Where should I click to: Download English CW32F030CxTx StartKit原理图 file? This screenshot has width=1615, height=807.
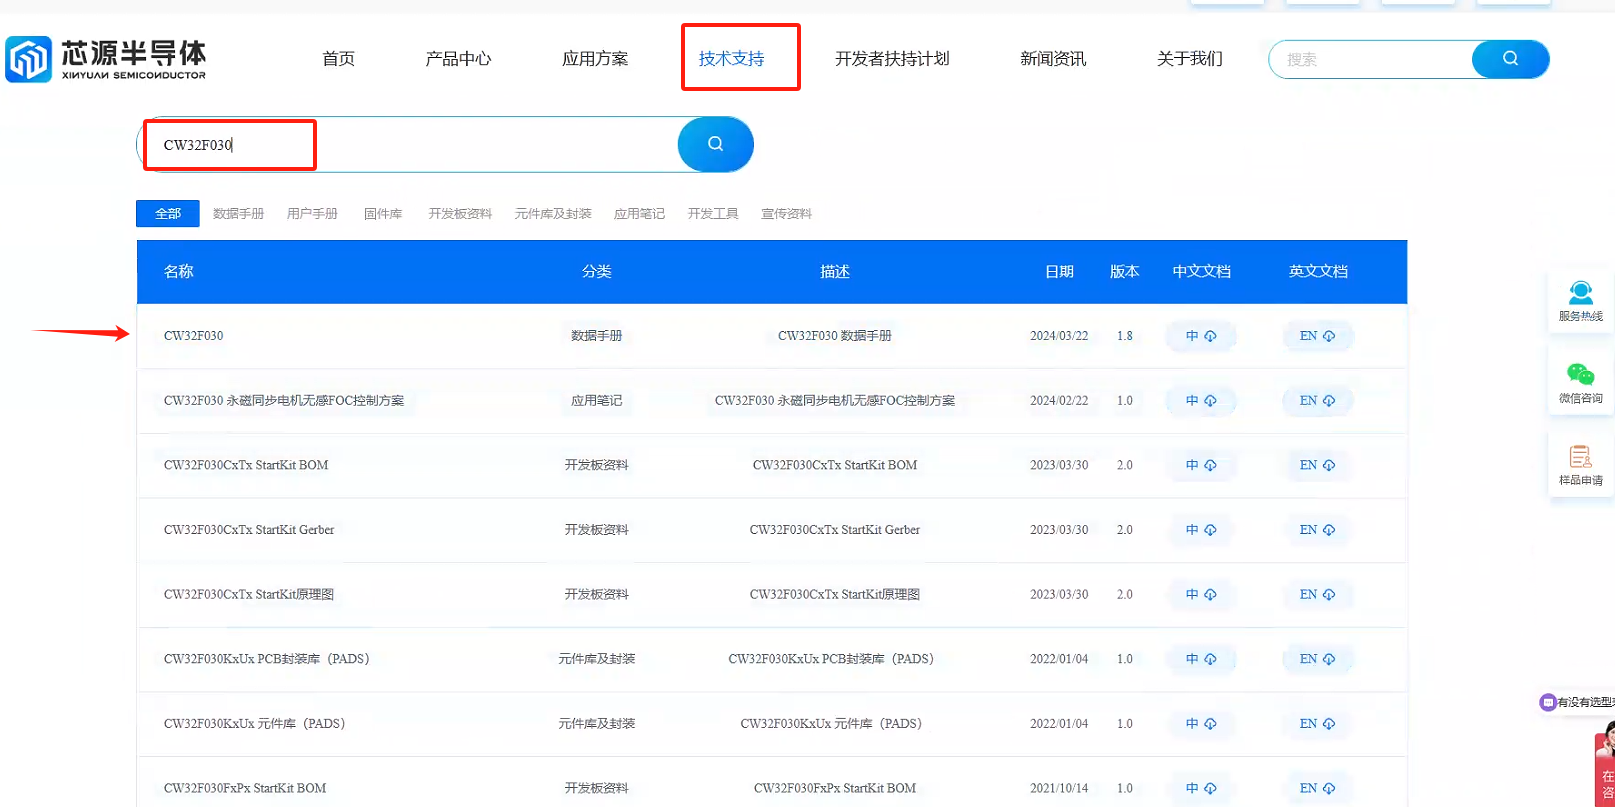(x=1318, y=594)
